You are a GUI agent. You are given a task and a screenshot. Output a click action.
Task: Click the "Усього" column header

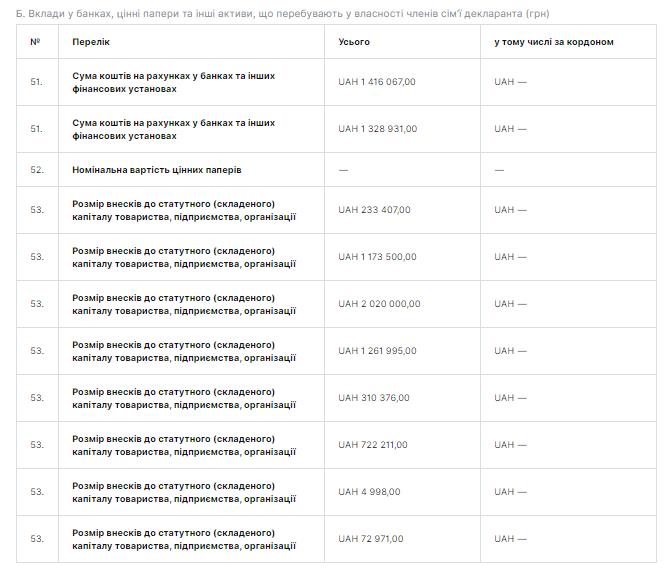pyautogui.click(x=354, y=42)
